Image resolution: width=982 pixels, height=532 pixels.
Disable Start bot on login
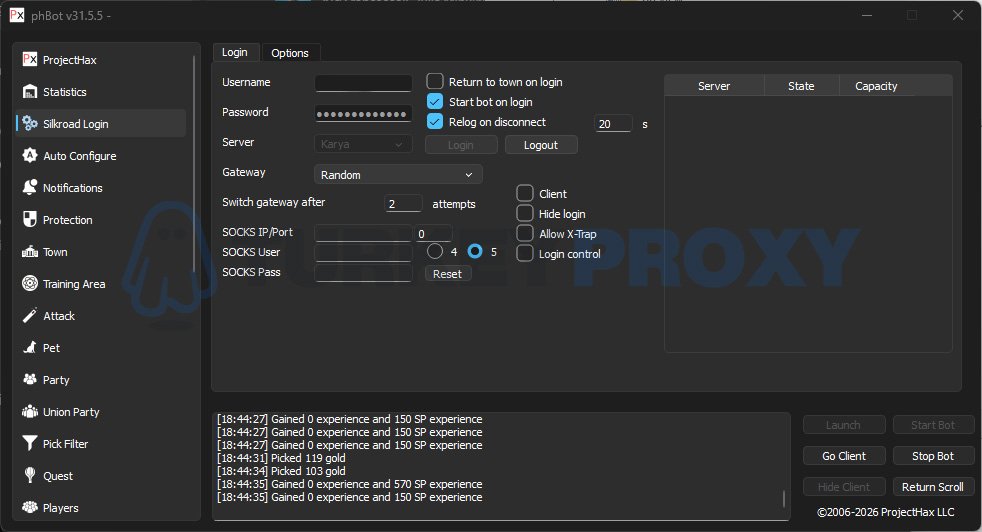(435, 102)
